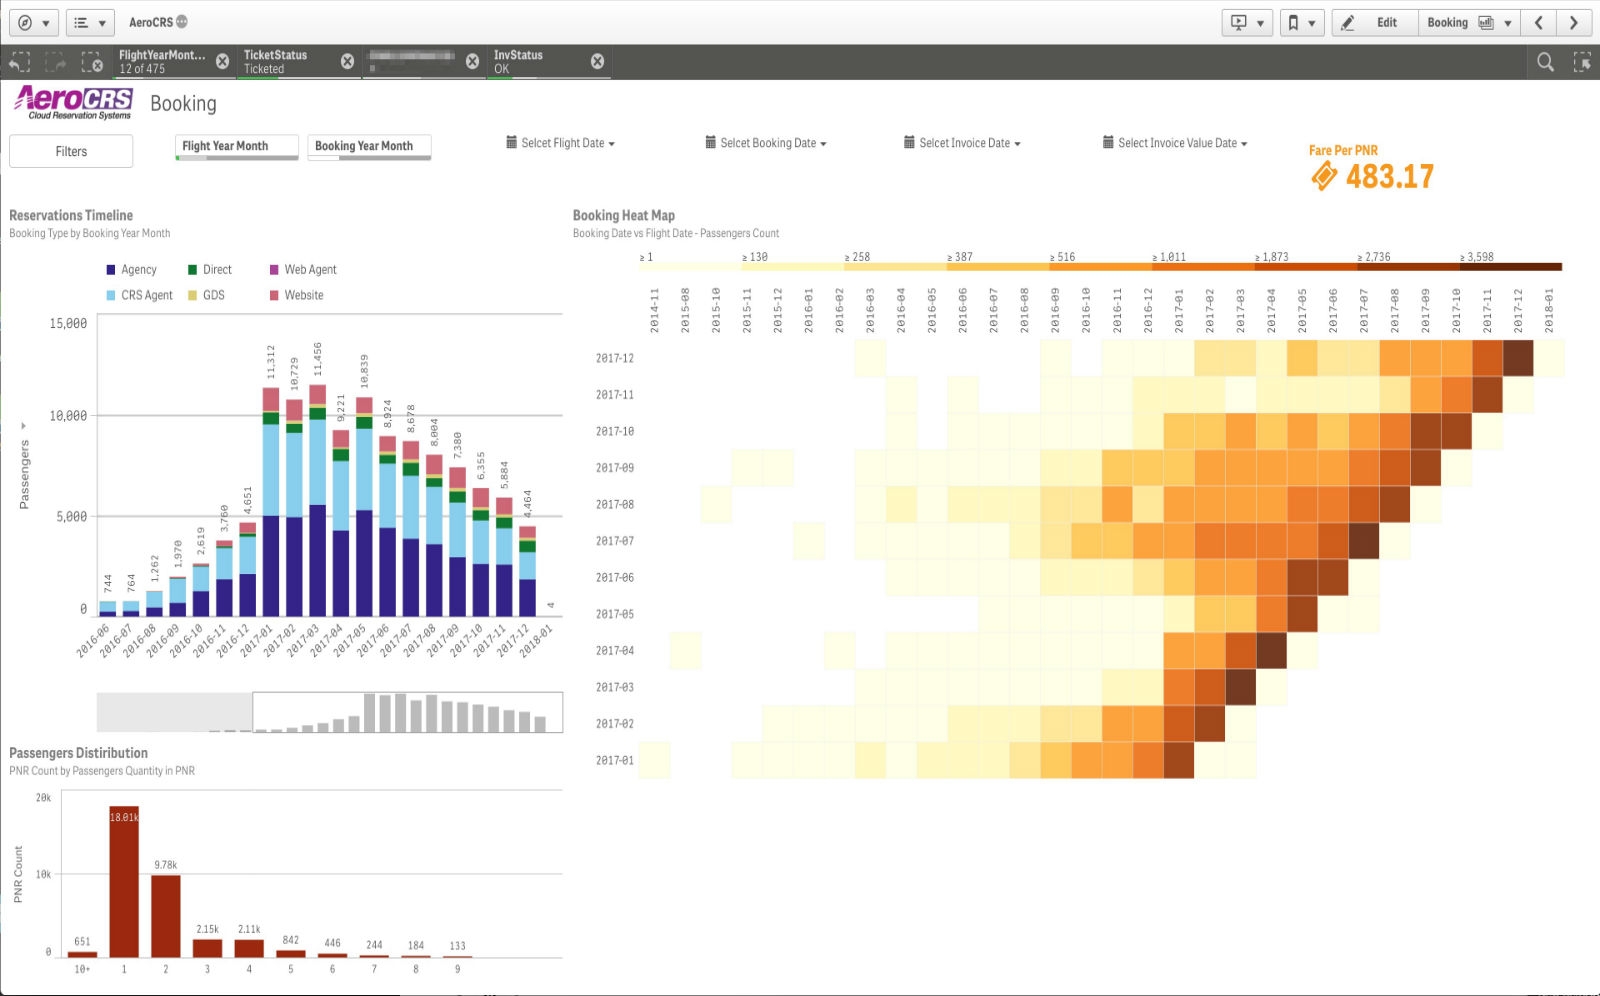Open the Select Invoice Value Date dropdown

click(x=1175, y=143)
